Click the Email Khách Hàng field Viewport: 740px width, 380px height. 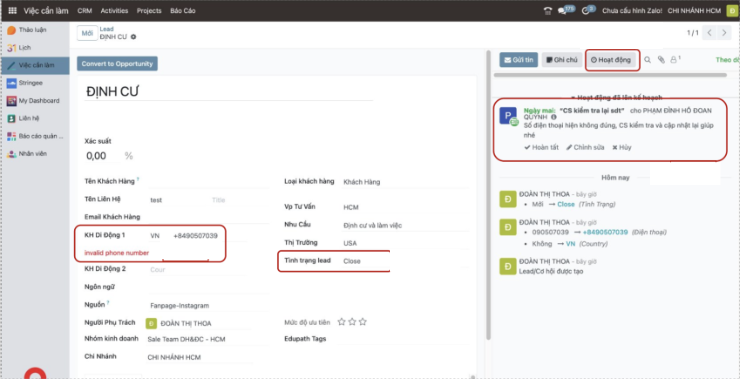(209, 217)
